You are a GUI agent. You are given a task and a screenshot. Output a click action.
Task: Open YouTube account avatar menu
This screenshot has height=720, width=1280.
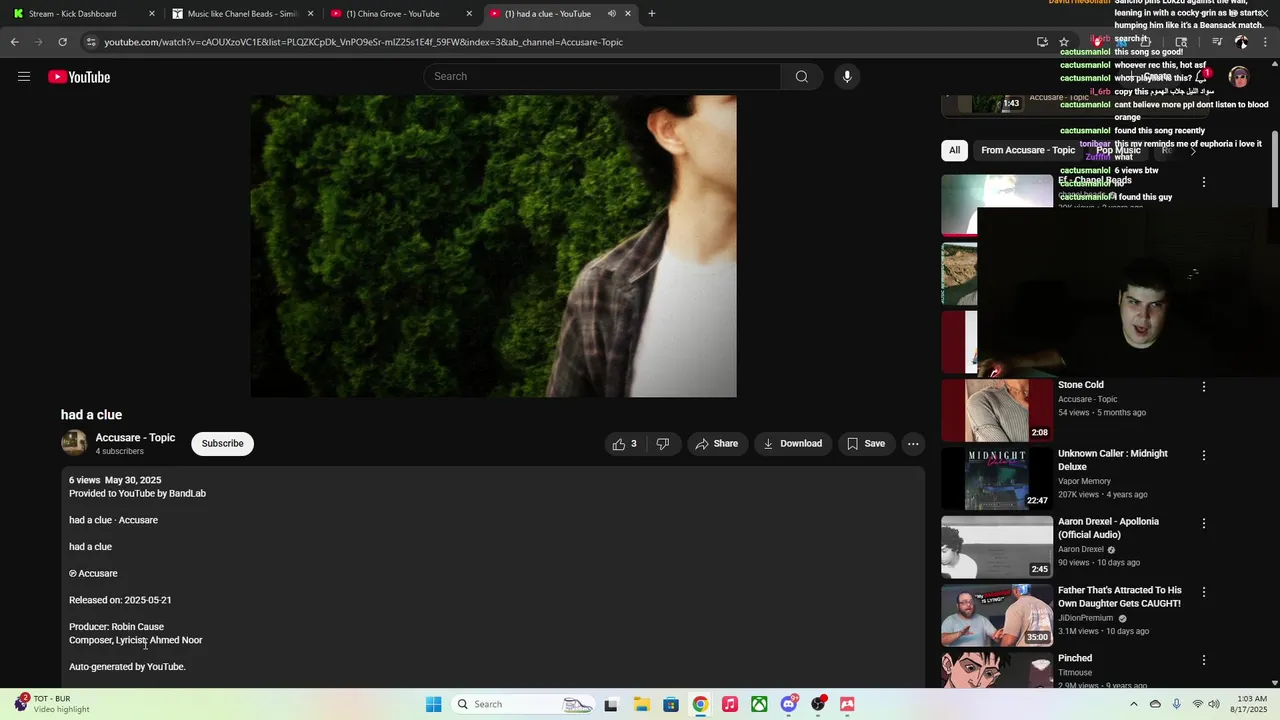click(x=1239, y=77)
